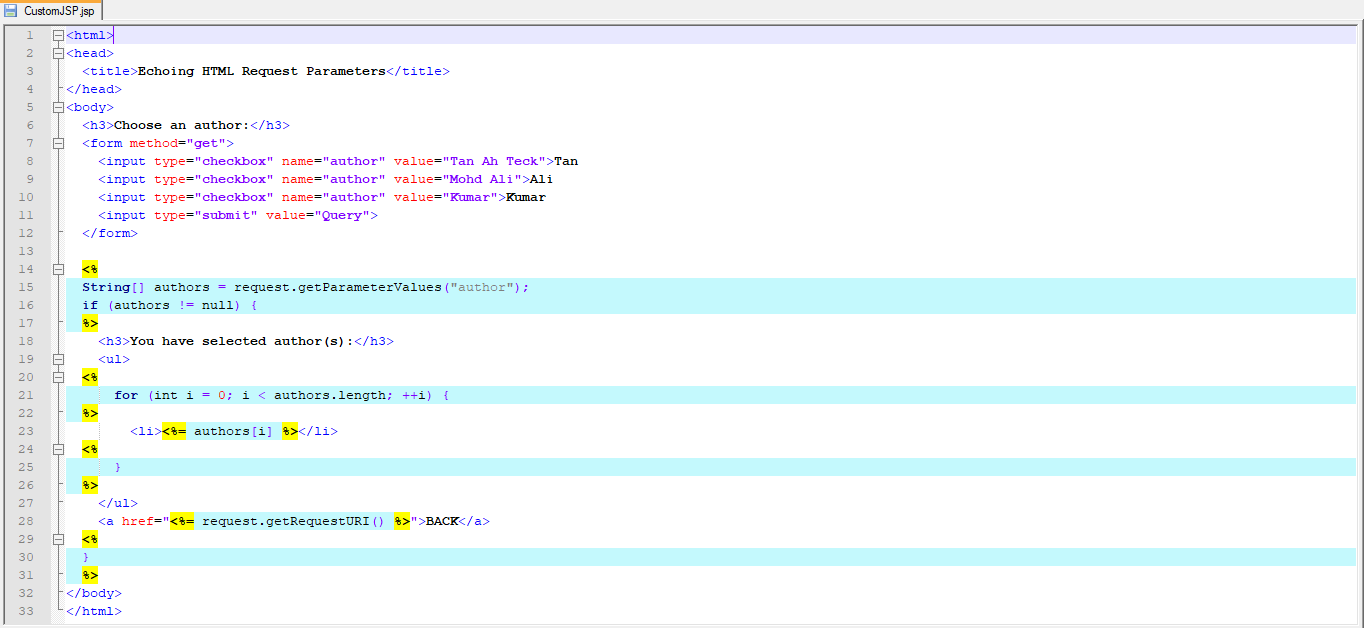
Task: Click 'request.getParameterValues' on line 15
Action: (338, 287)
